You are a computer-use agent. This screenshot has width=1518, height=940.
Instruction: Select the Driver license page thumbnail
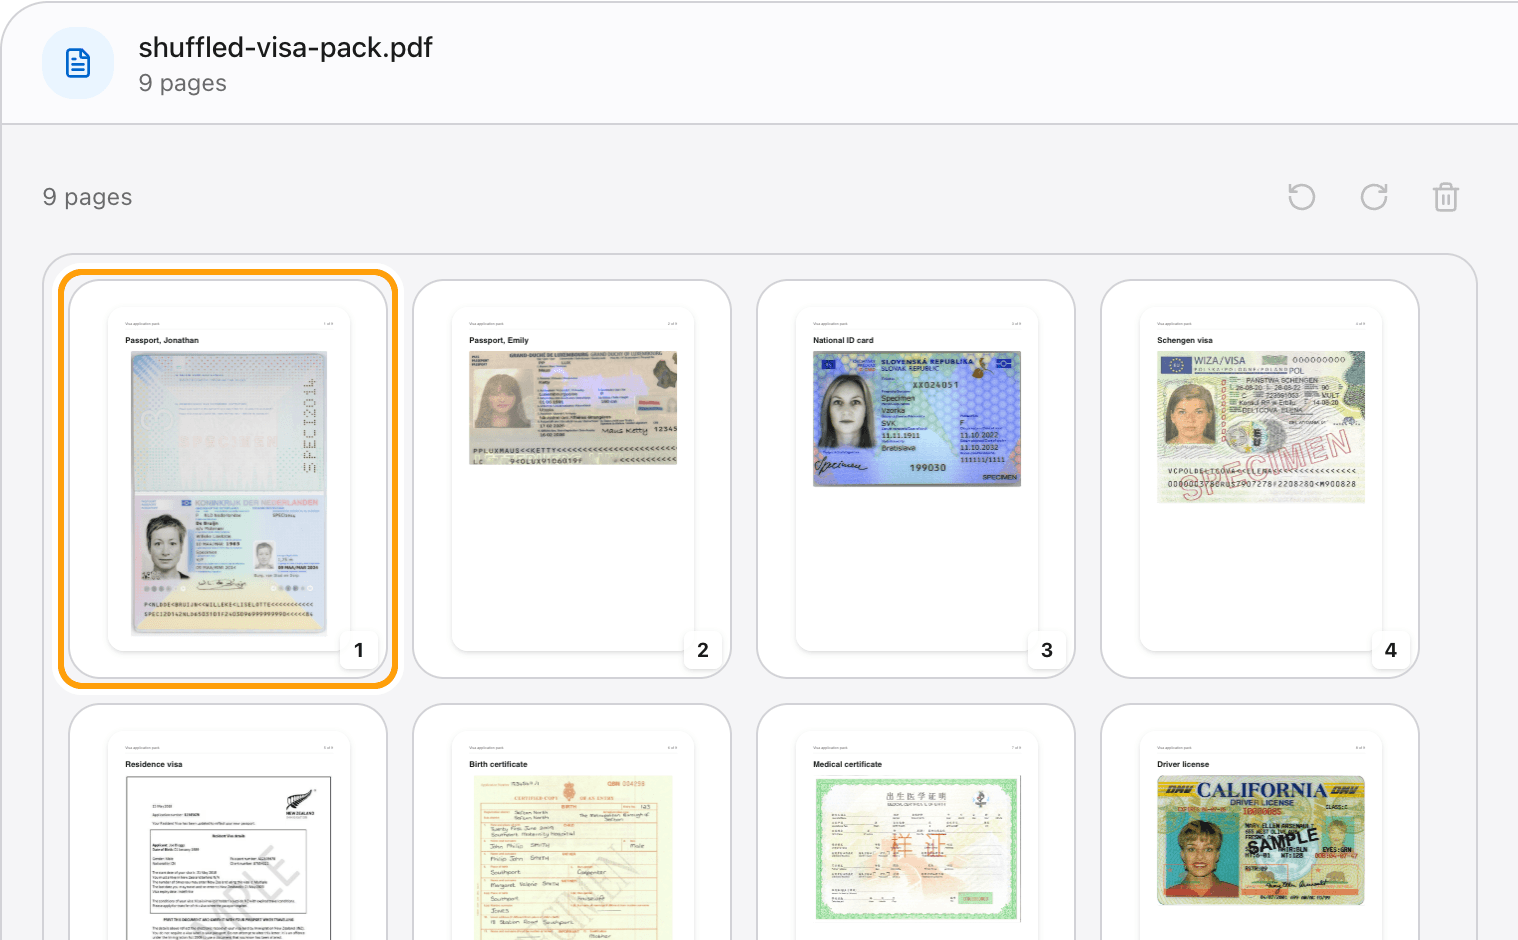click(1260, 822)
